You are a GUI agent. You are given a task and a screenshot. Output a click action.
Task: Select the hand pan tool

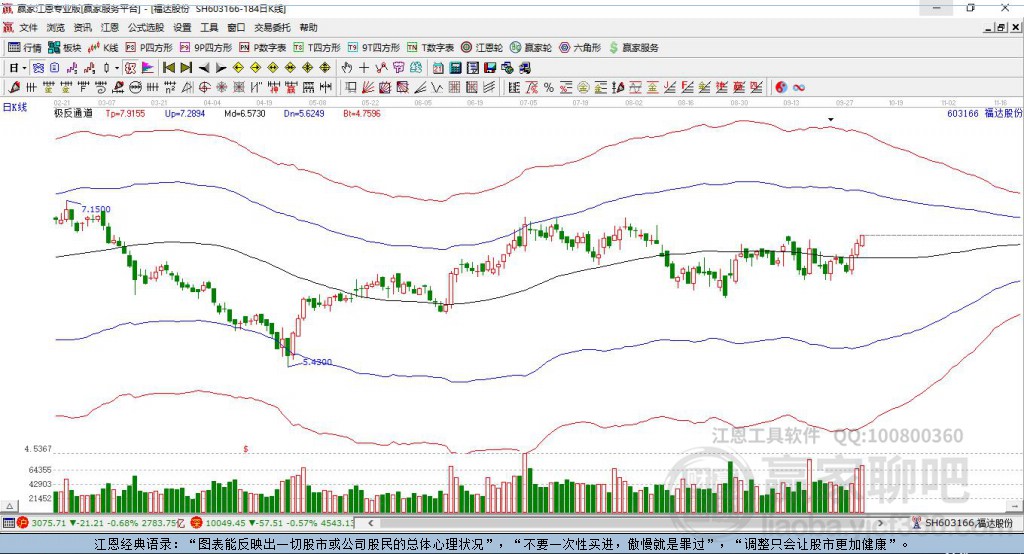click(347, 68)
